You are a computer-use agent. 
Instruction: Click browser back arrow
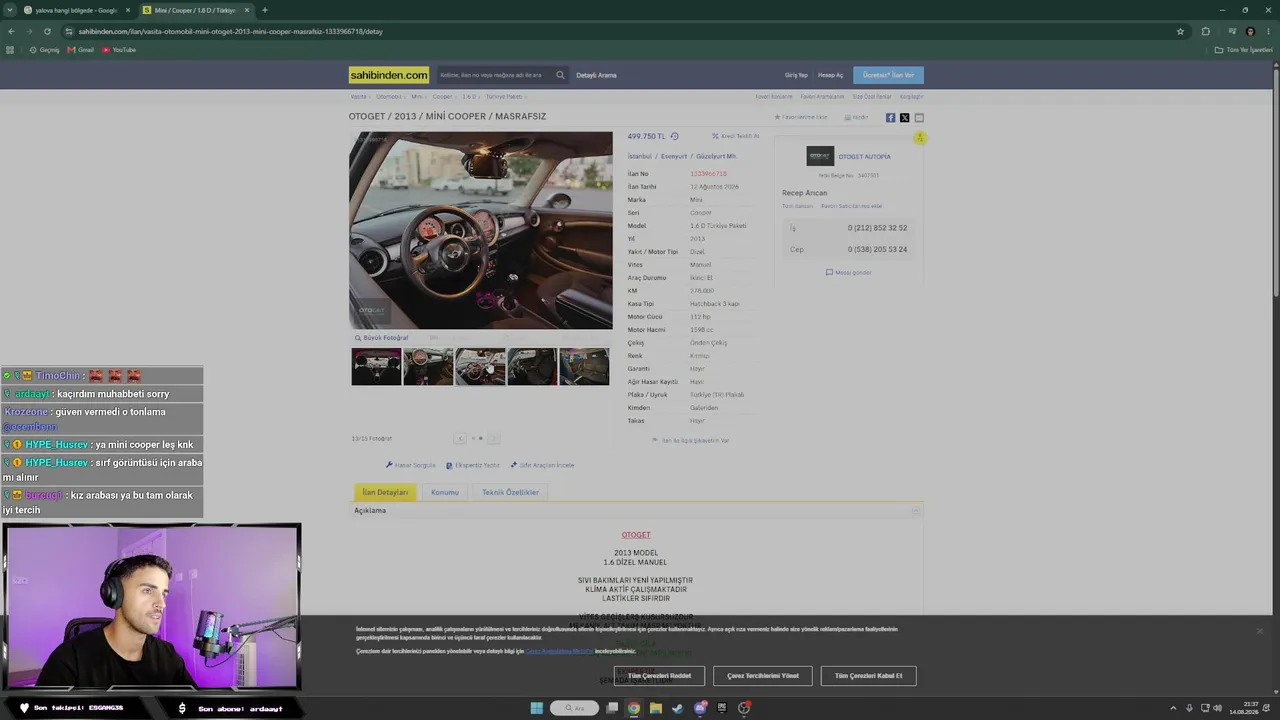(11, 31)
